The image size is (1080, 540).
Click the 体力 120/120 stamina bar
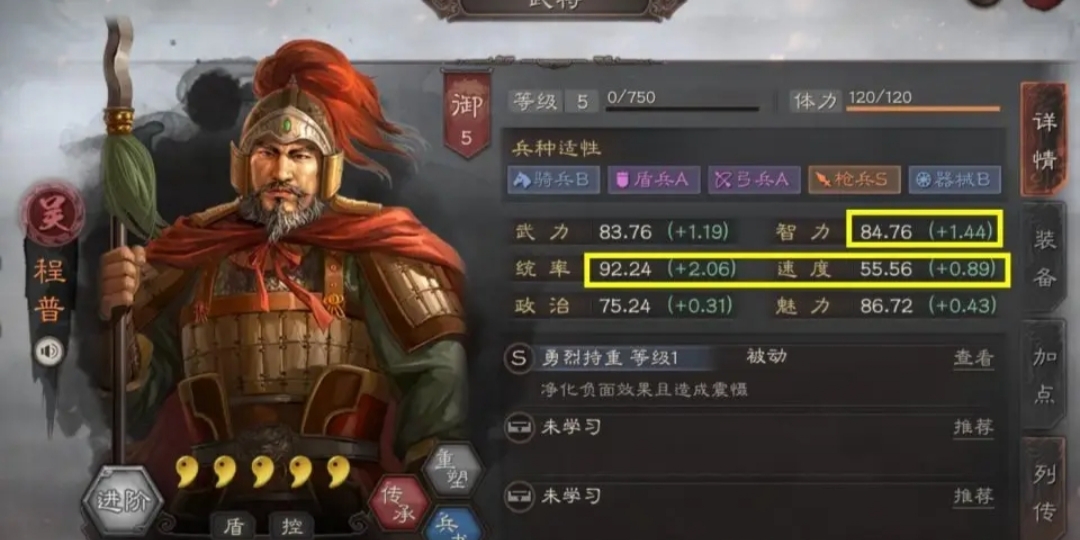point(923,101)
